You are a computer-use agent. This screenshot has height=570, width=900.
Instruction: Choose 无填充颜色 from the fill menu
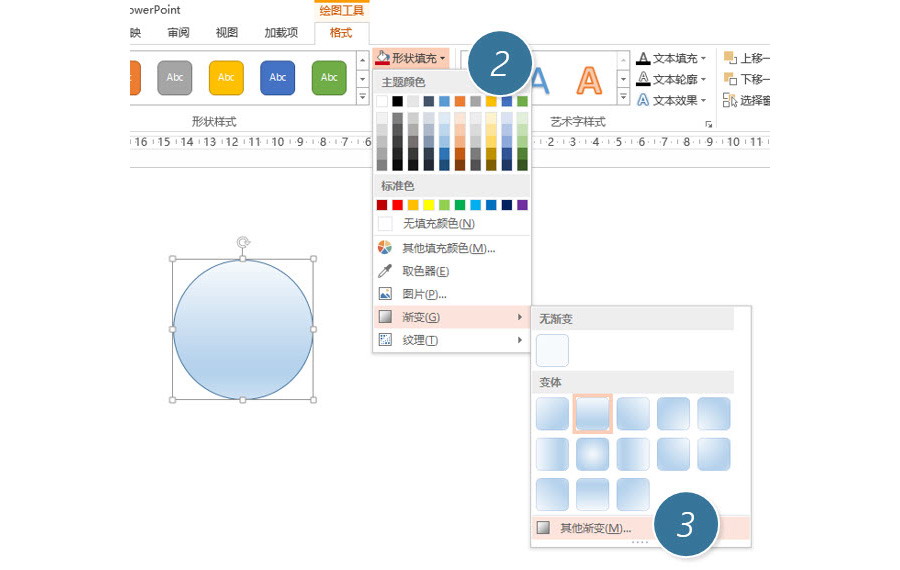[438, 224]
